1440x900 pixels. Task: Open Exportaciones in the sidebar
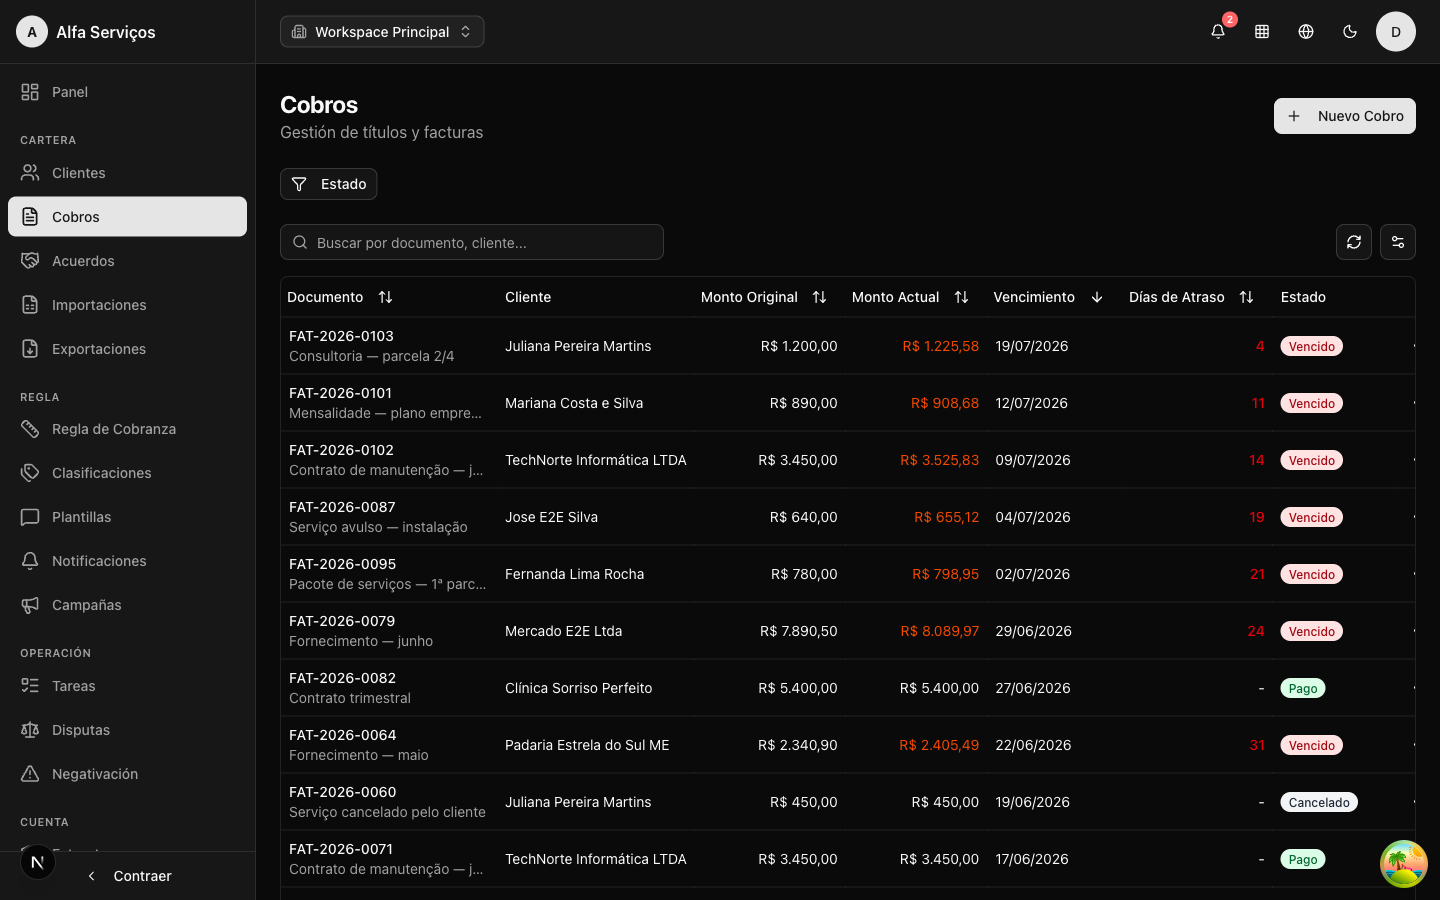(127, 349)
